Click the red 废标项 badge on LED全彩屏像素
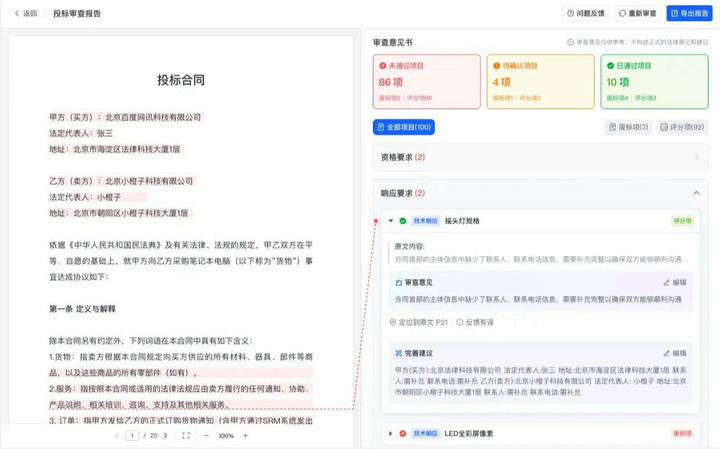The image size is (720, 449). coord(682,433)
